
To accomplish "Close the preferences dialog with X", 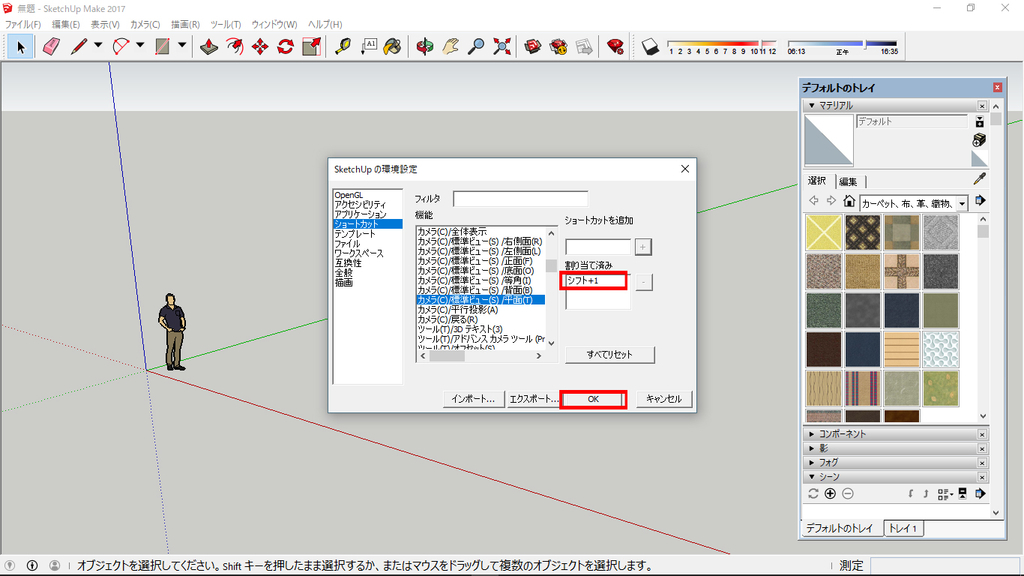I will coord(684,169).
